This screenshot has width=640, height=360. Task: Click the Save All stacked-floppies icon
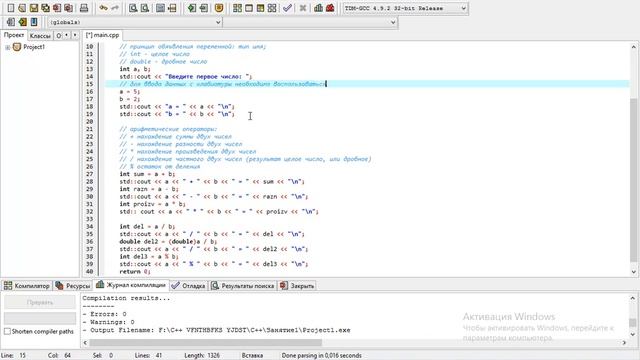(45, 8)
